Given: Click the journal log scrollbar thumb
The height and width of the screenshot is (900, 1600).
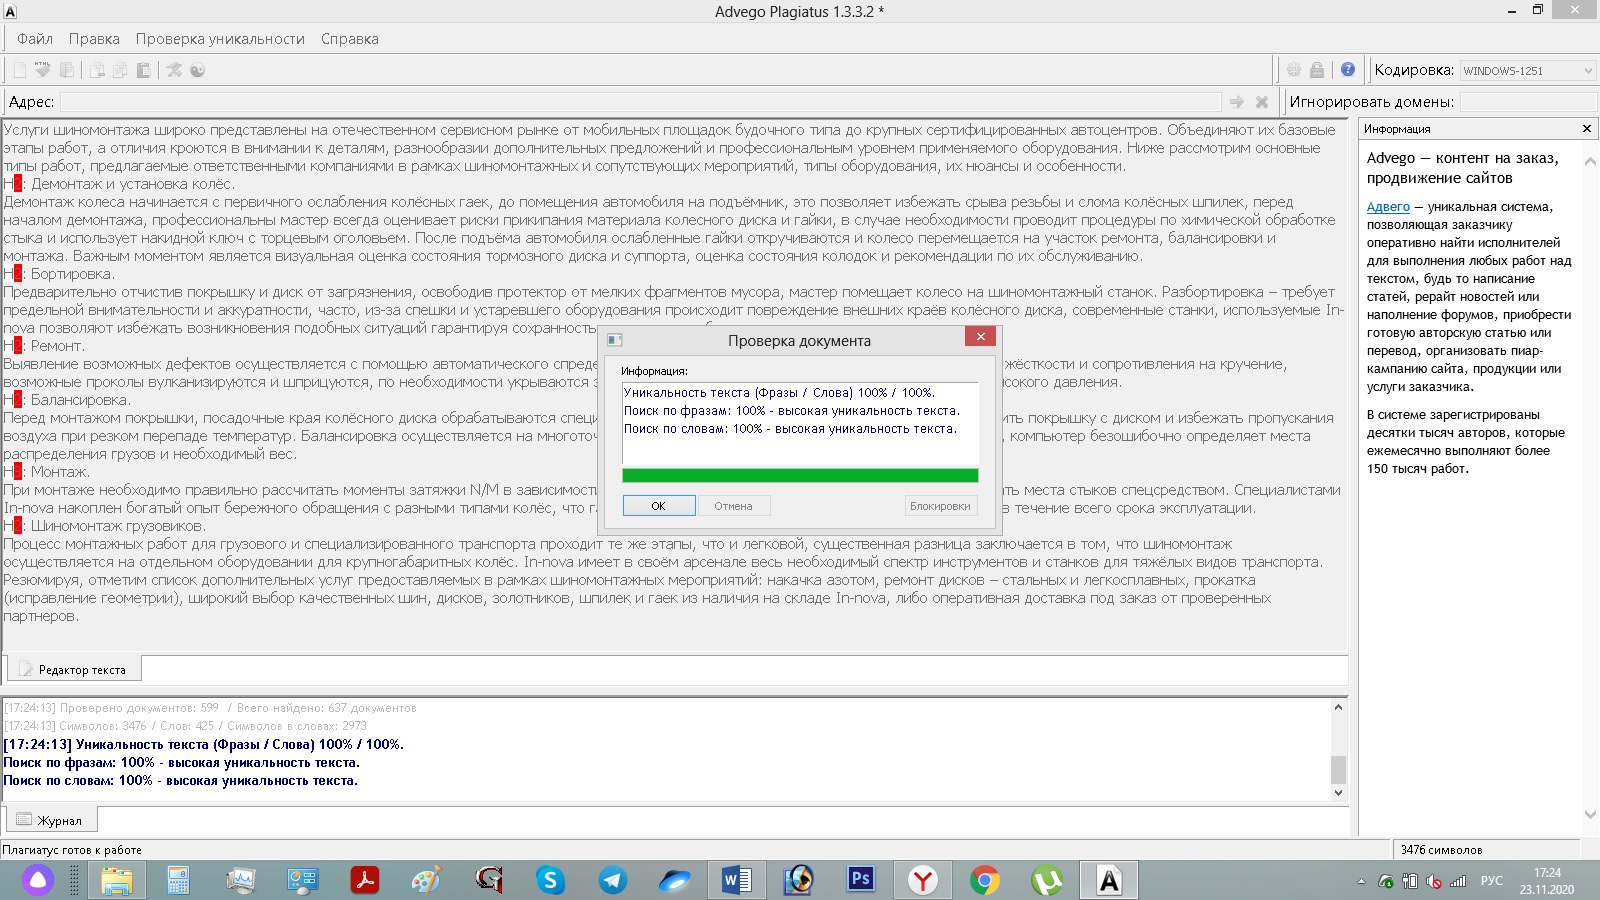Looking at the screenshot, I should pos(1339,769).
